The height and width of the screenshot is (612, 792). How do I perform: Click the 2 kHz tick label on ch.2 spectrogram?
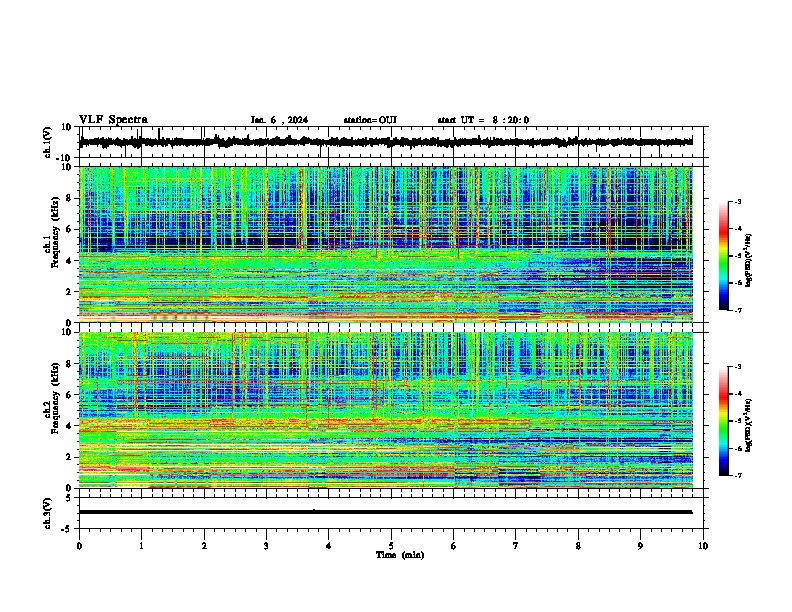tap(71, 457)
